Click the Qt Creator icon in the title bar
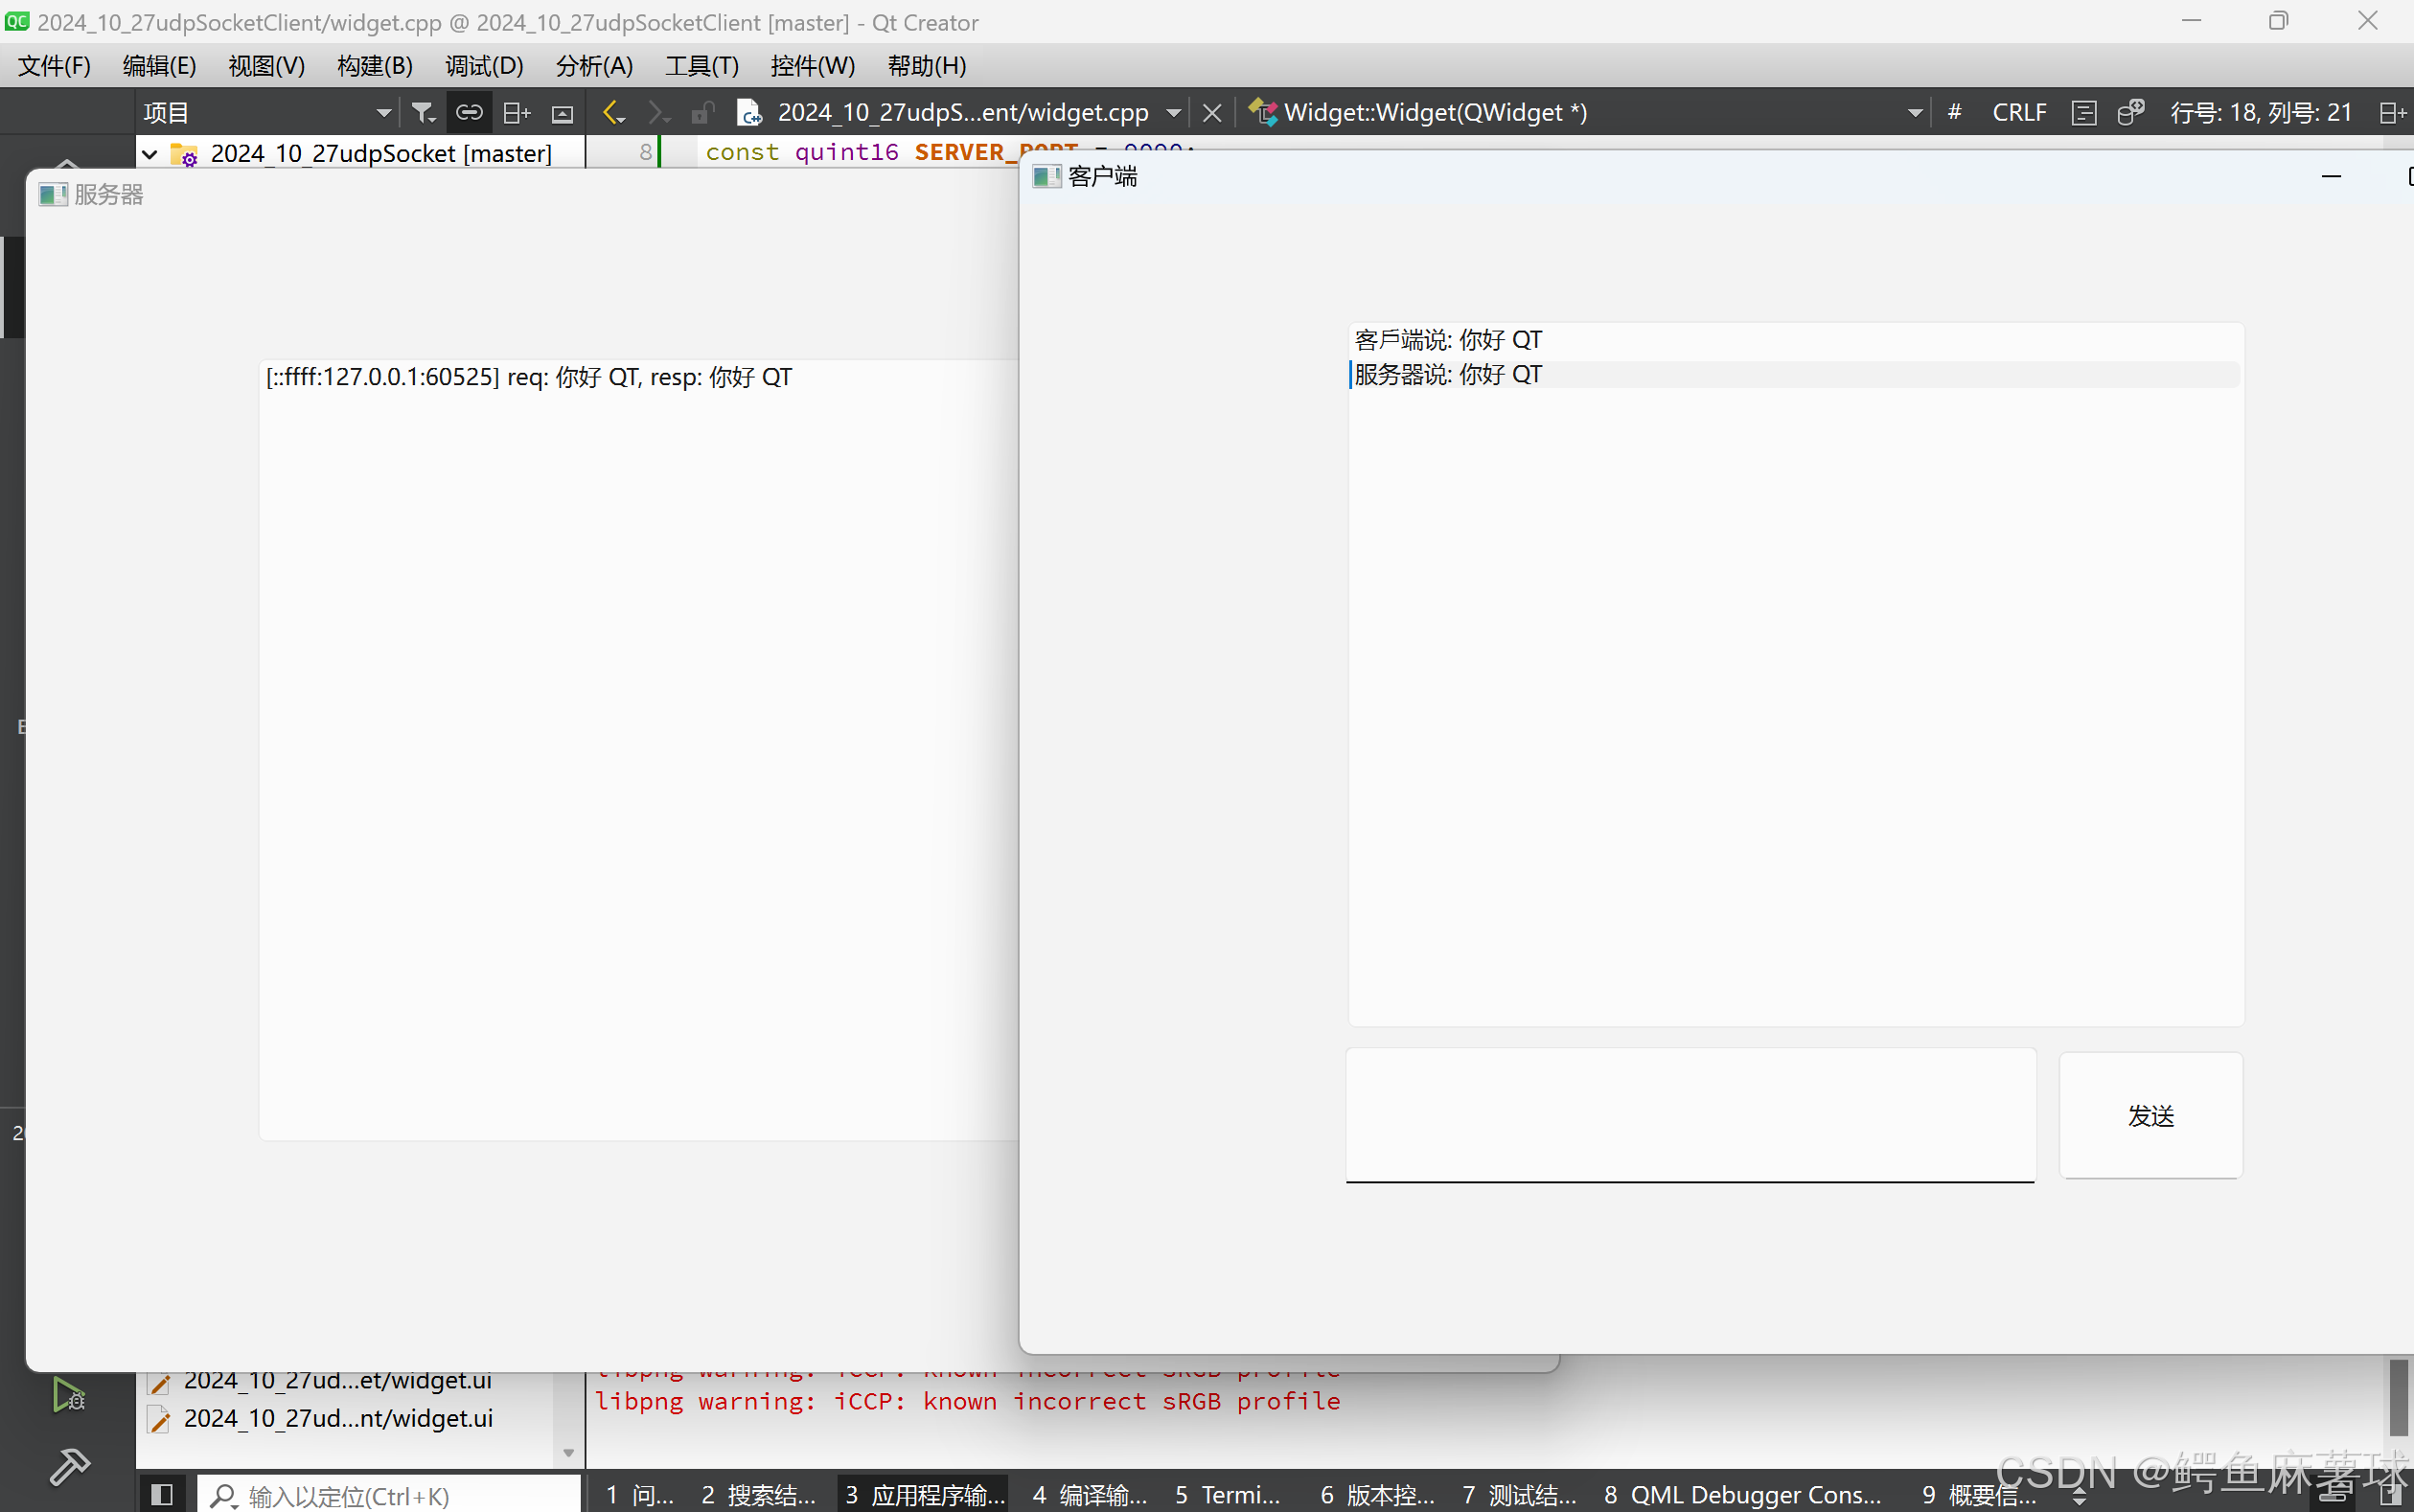The height and width of the screenshot is (1512, 2414). click(x=16, y=21)
